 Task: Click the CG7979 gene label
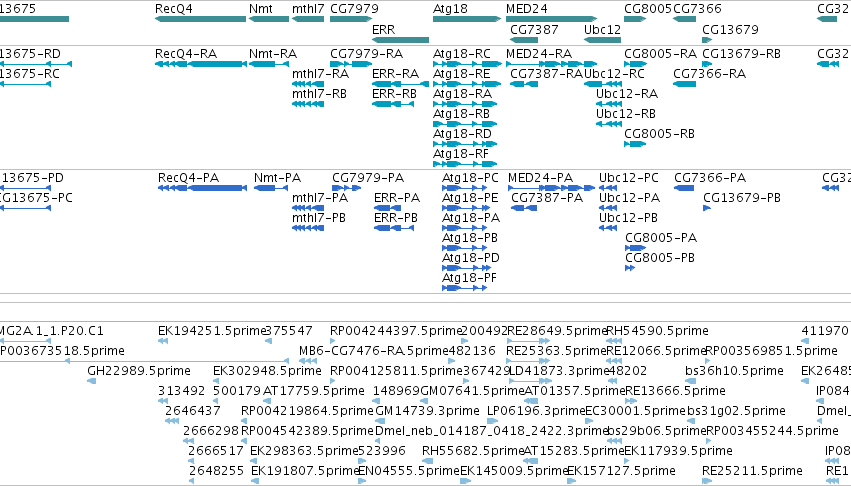pos(354,9)
